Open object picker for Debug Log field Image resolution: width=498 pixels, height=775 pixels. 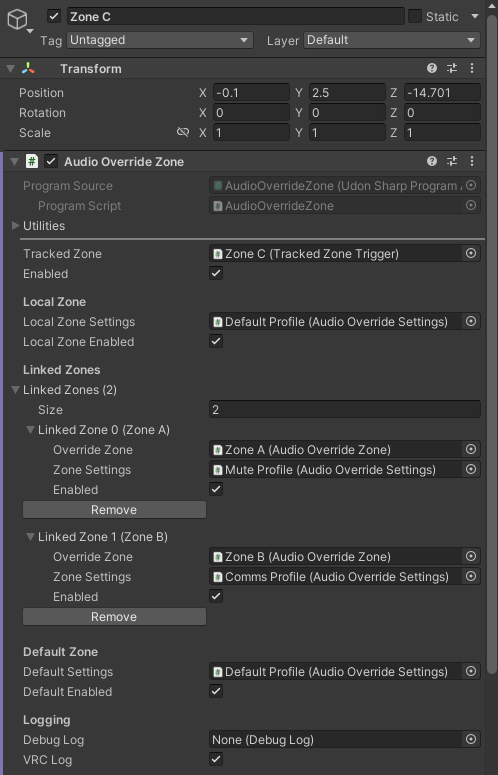point(471,739)
